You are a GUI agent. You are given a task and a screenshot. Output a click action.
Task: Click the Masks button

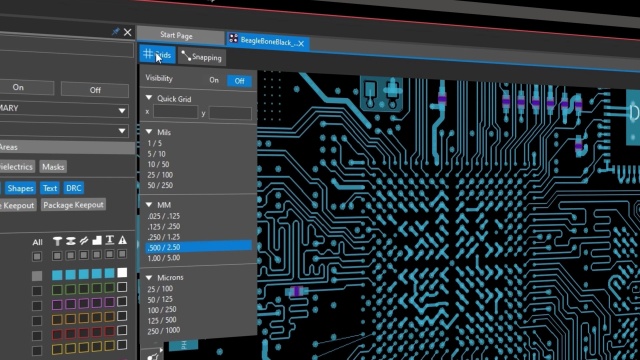(x=53, y=167)
